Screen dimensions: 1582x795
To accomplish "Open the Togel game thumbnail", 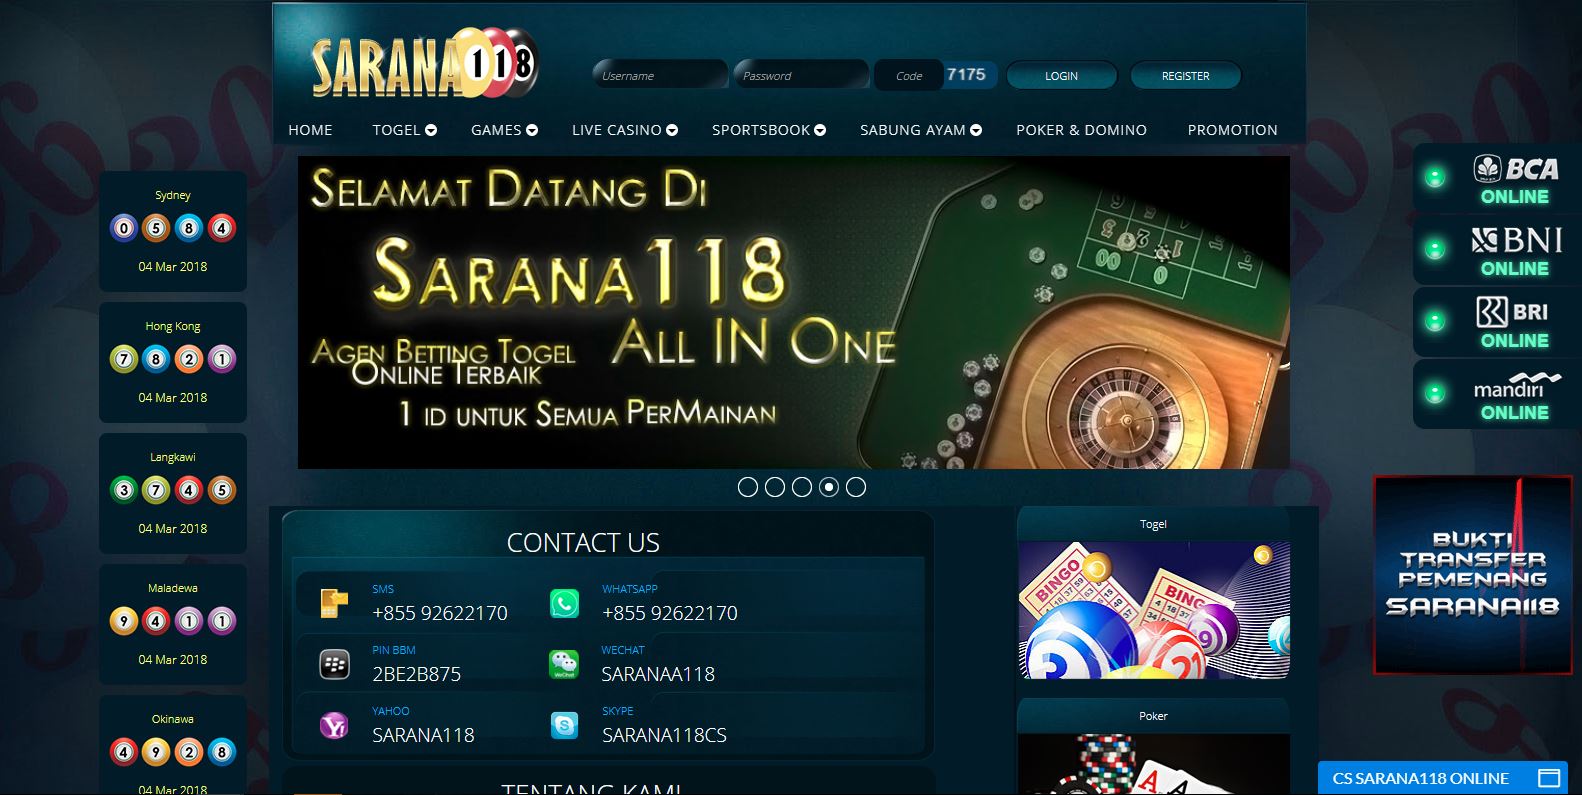I will [1153, 610].
